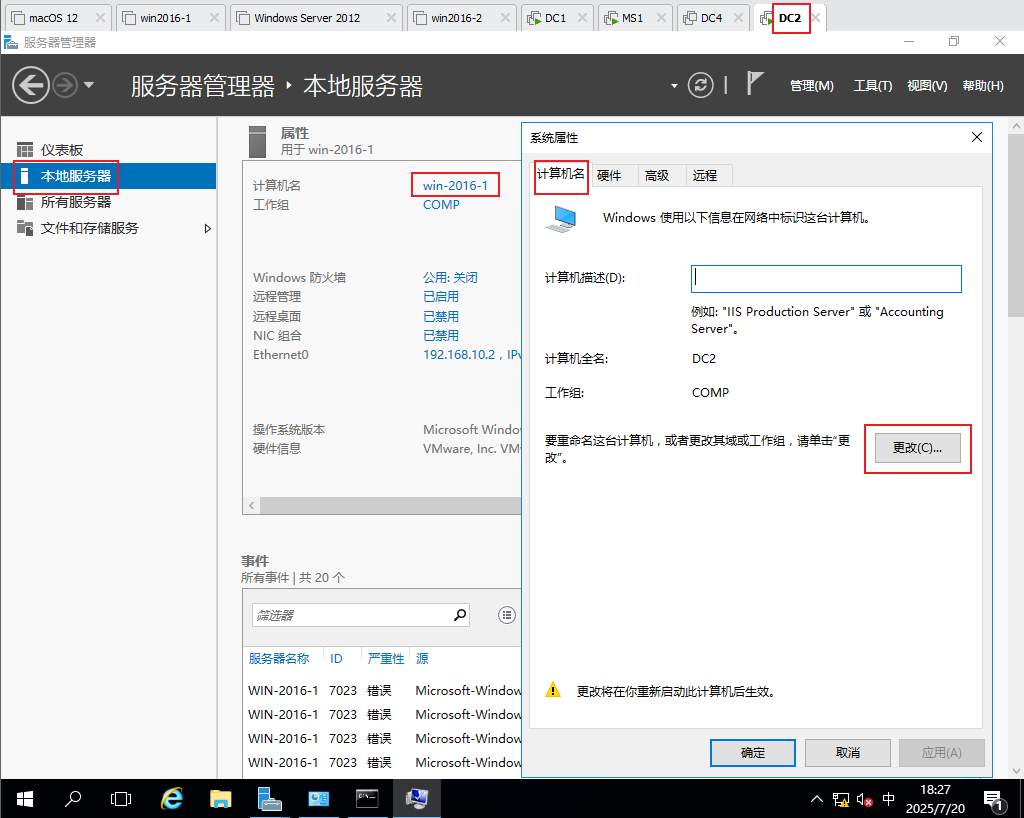Open Task View on the taskbar
Image resolution: width=1024 pixels, height=818 pixels.
click(x=121, y=798)
